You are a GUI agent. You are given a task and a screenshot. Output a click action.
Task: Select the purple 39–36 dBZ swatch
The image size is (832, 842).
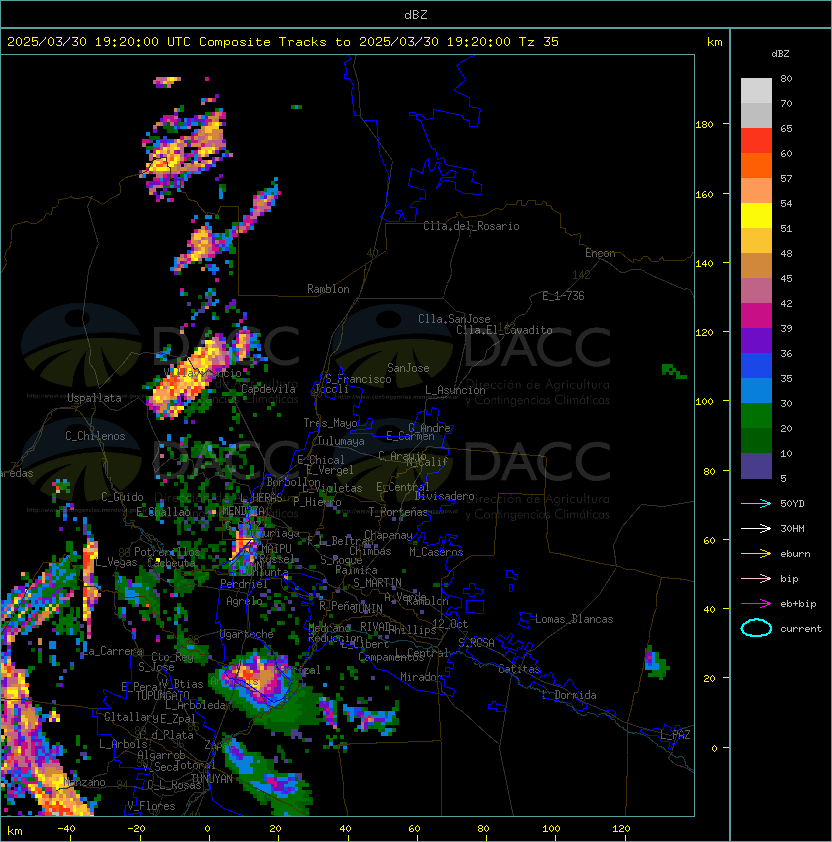click(x=756, y=340)
